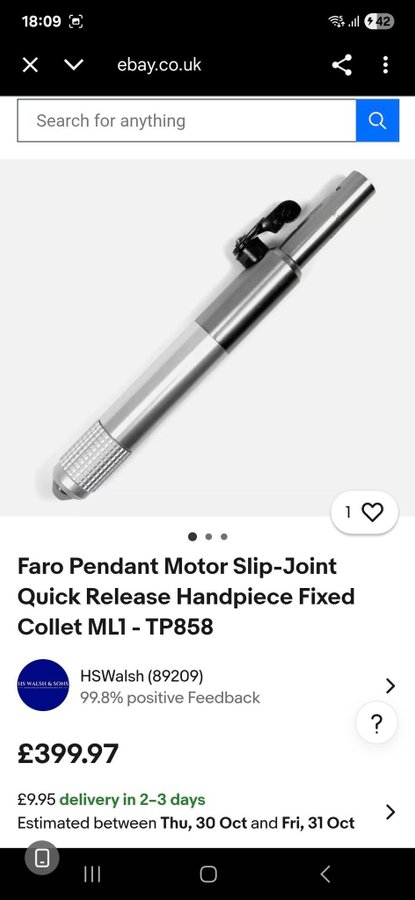
Task: Open the HSWalsh seller profile link
Action: click(x=142, y=676)
